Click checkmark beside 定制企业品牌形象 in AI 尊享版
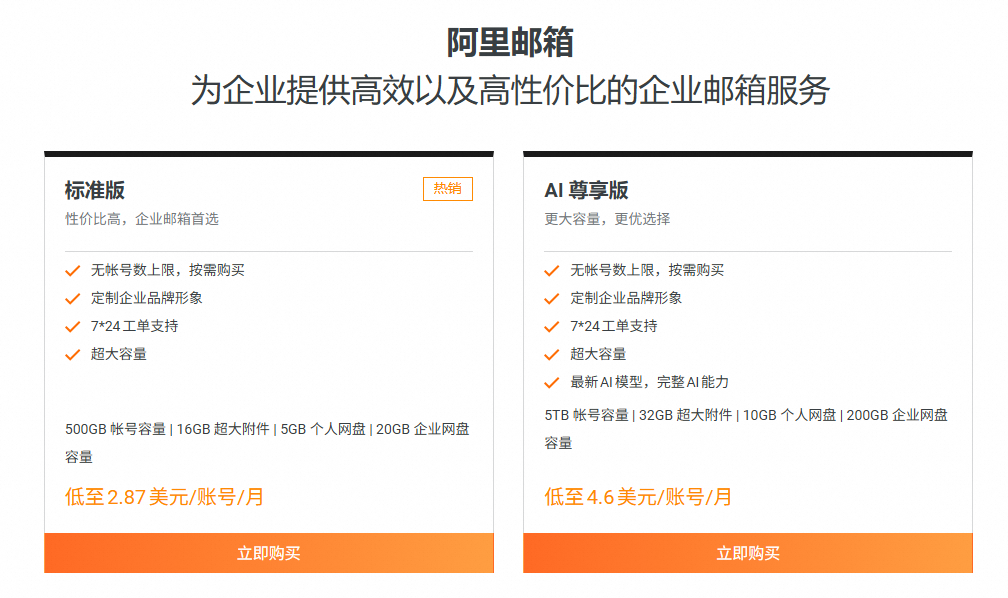 pyautogui.click(x=552, y=298)
